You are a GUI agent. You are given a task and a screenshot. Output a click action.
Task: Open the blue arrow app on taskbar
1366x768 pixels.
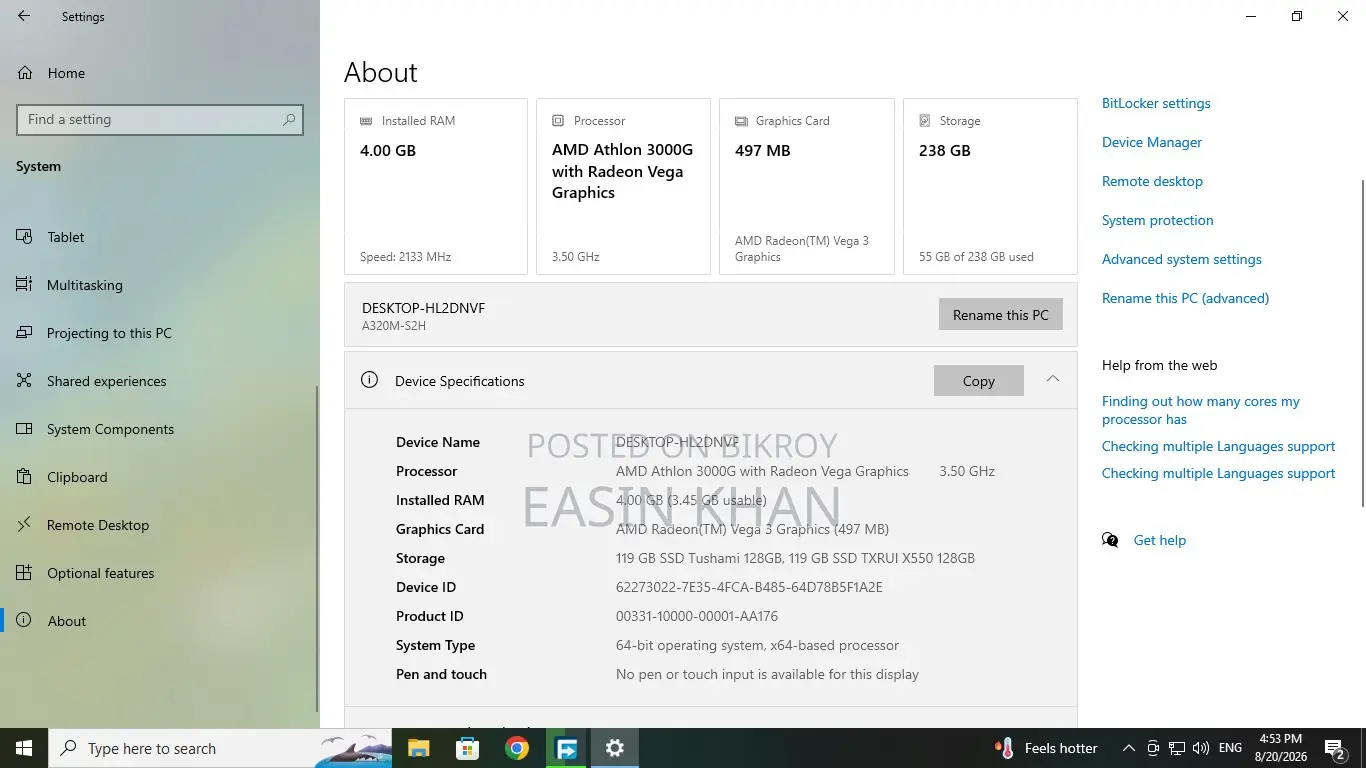pos(566,748)
